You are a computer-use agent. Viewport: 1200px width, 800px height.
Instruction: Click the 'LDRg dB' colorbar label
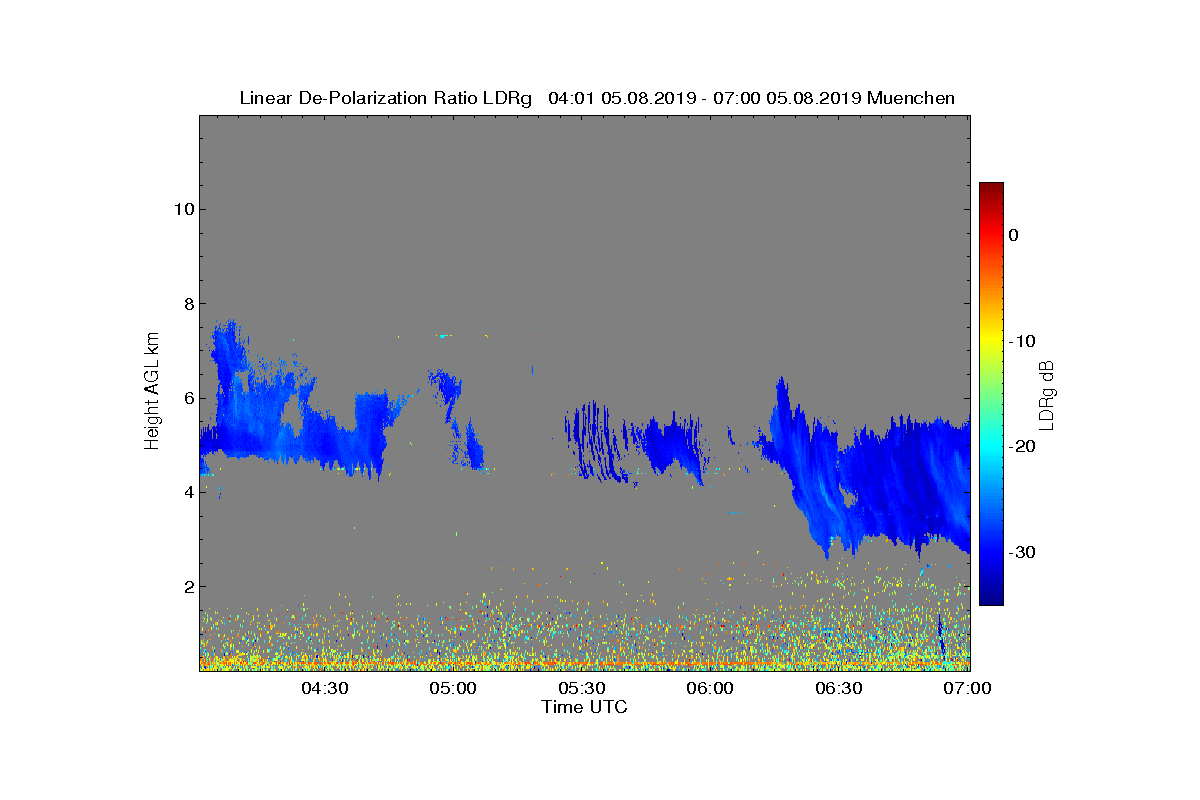point(1047,394)
